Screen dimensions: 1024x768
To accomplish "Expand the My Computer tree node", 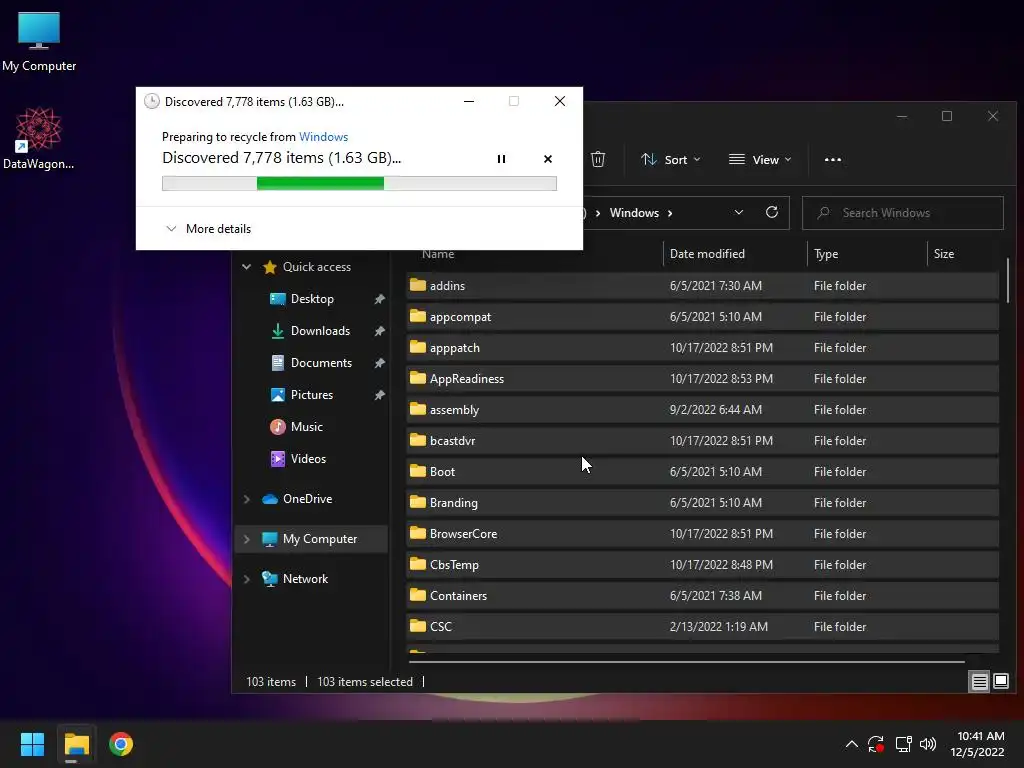I will coord(247,539).
